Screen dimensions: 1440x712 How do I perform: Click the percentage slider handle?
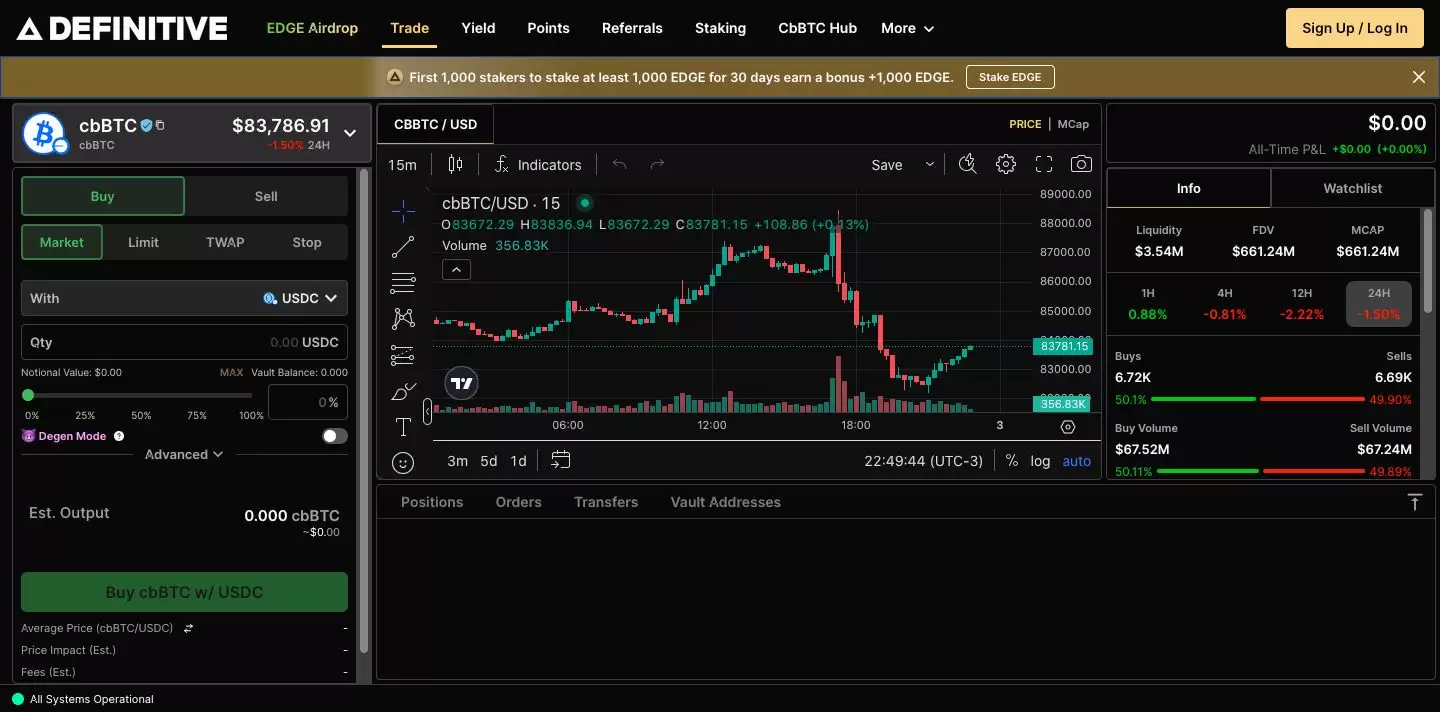28,395
